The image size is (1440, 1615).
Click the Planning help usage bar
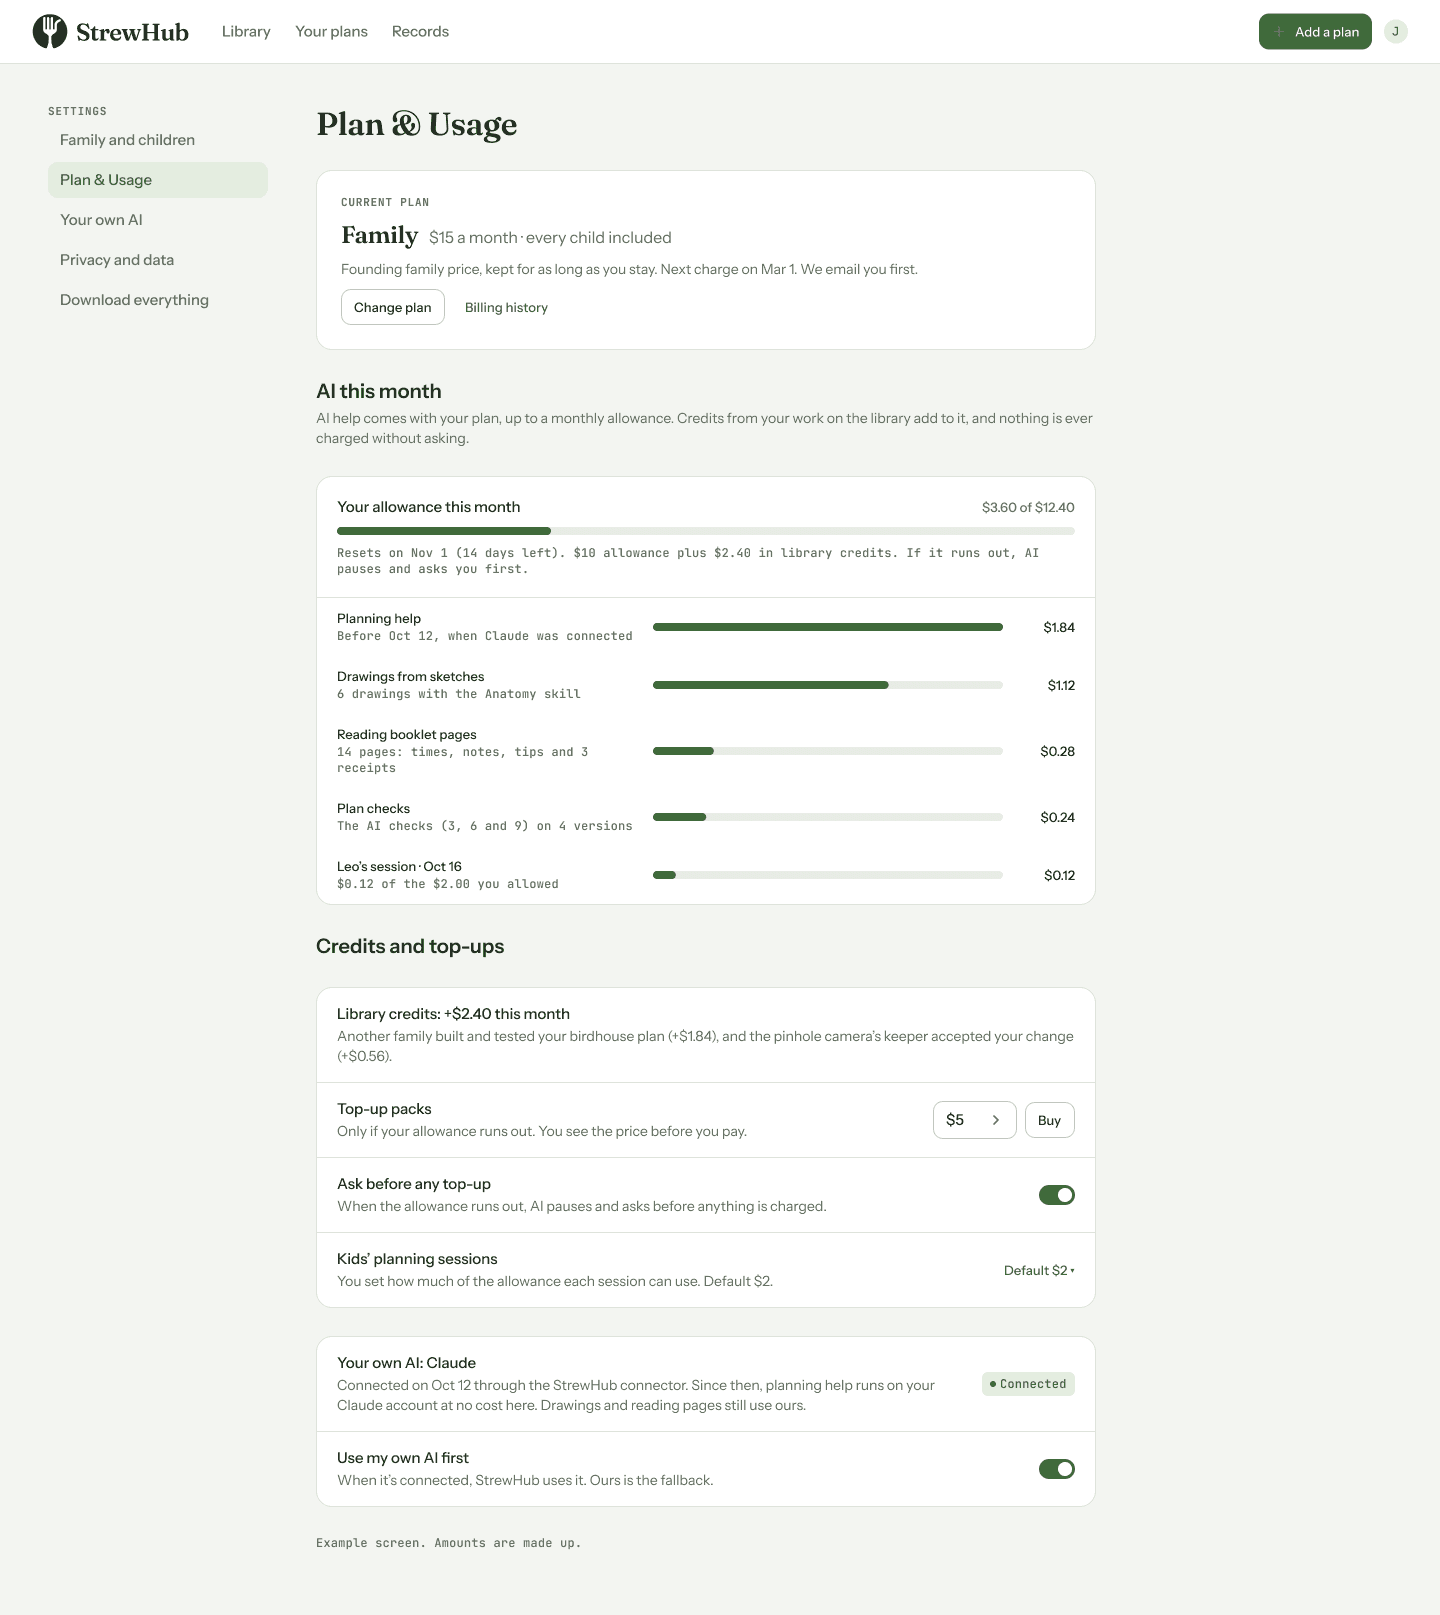828,627
